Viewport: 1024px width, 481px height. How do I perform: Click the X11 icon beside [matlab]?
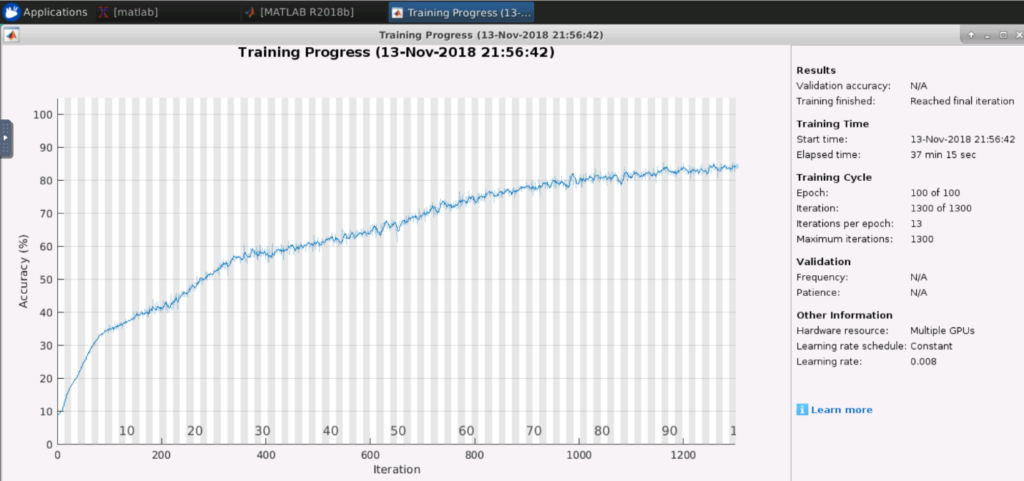(105, 12)
